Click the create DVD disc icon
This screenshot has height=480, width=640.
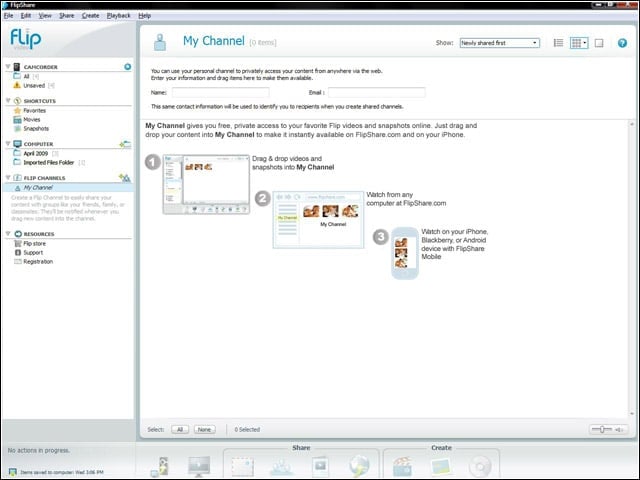click(480, 467)
